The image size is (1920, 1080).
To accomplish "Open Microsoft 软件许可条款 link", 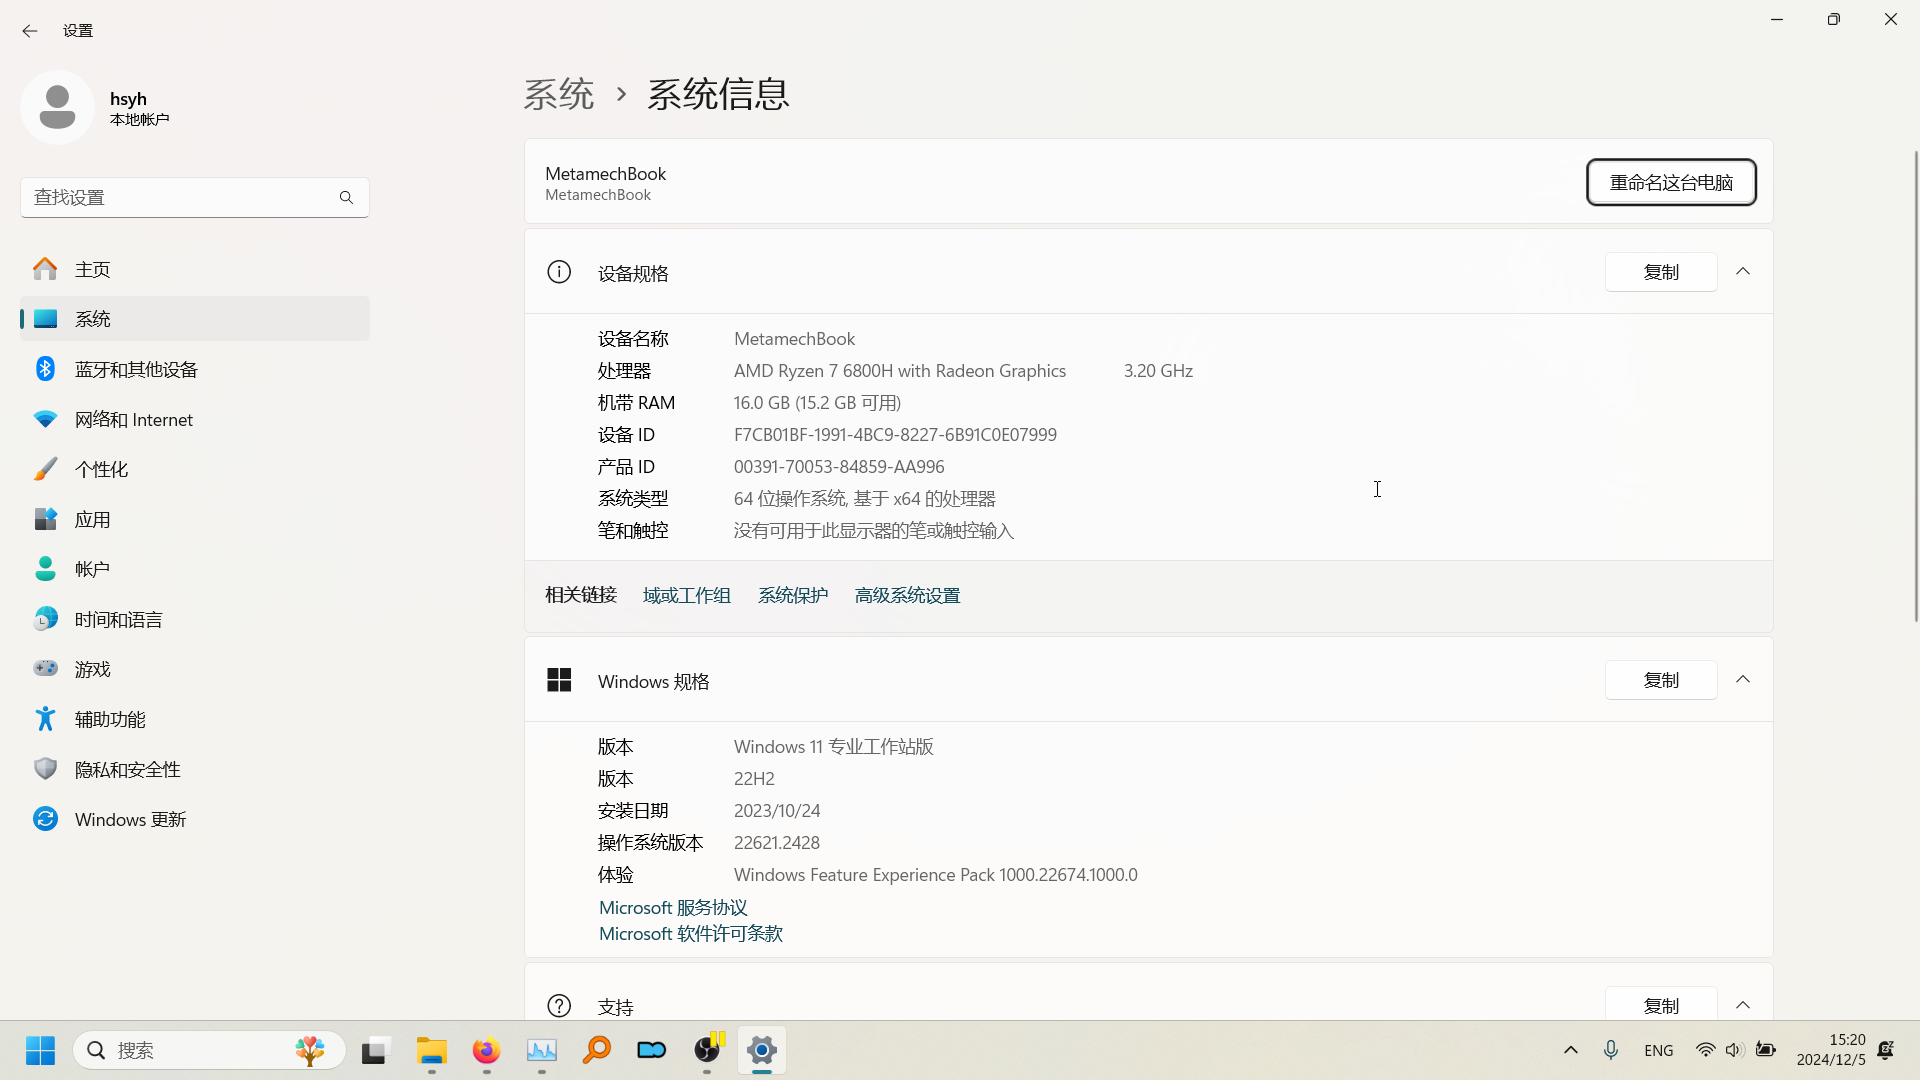I will pos(691,933).
